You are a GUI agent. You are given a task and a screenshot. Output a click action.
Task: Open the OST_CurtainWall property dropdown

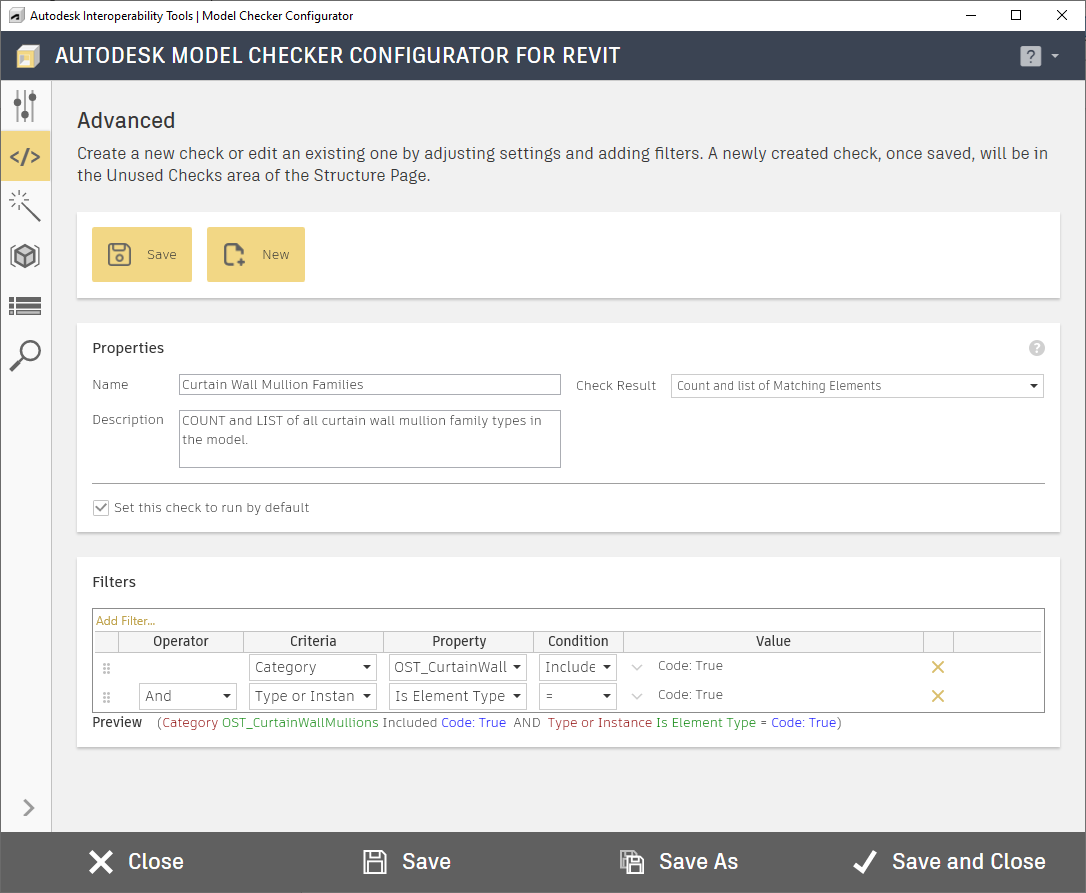pos(457,667)
